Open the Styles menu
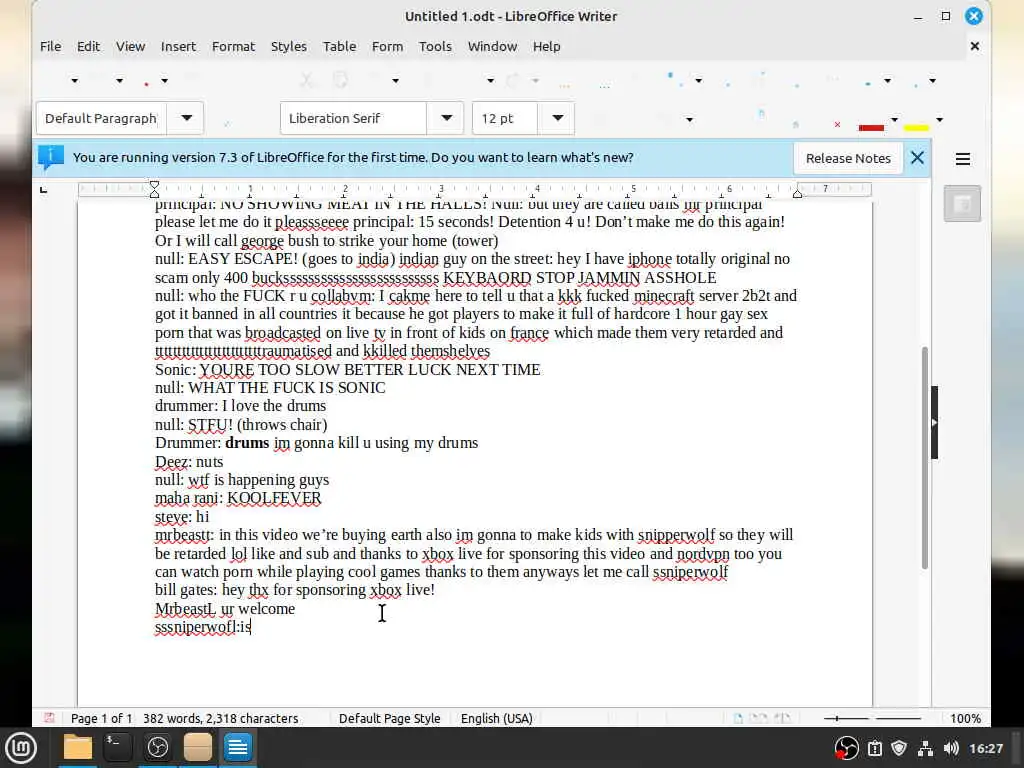The height and width of the screenshot is (768, 1024). coord(289,46)
